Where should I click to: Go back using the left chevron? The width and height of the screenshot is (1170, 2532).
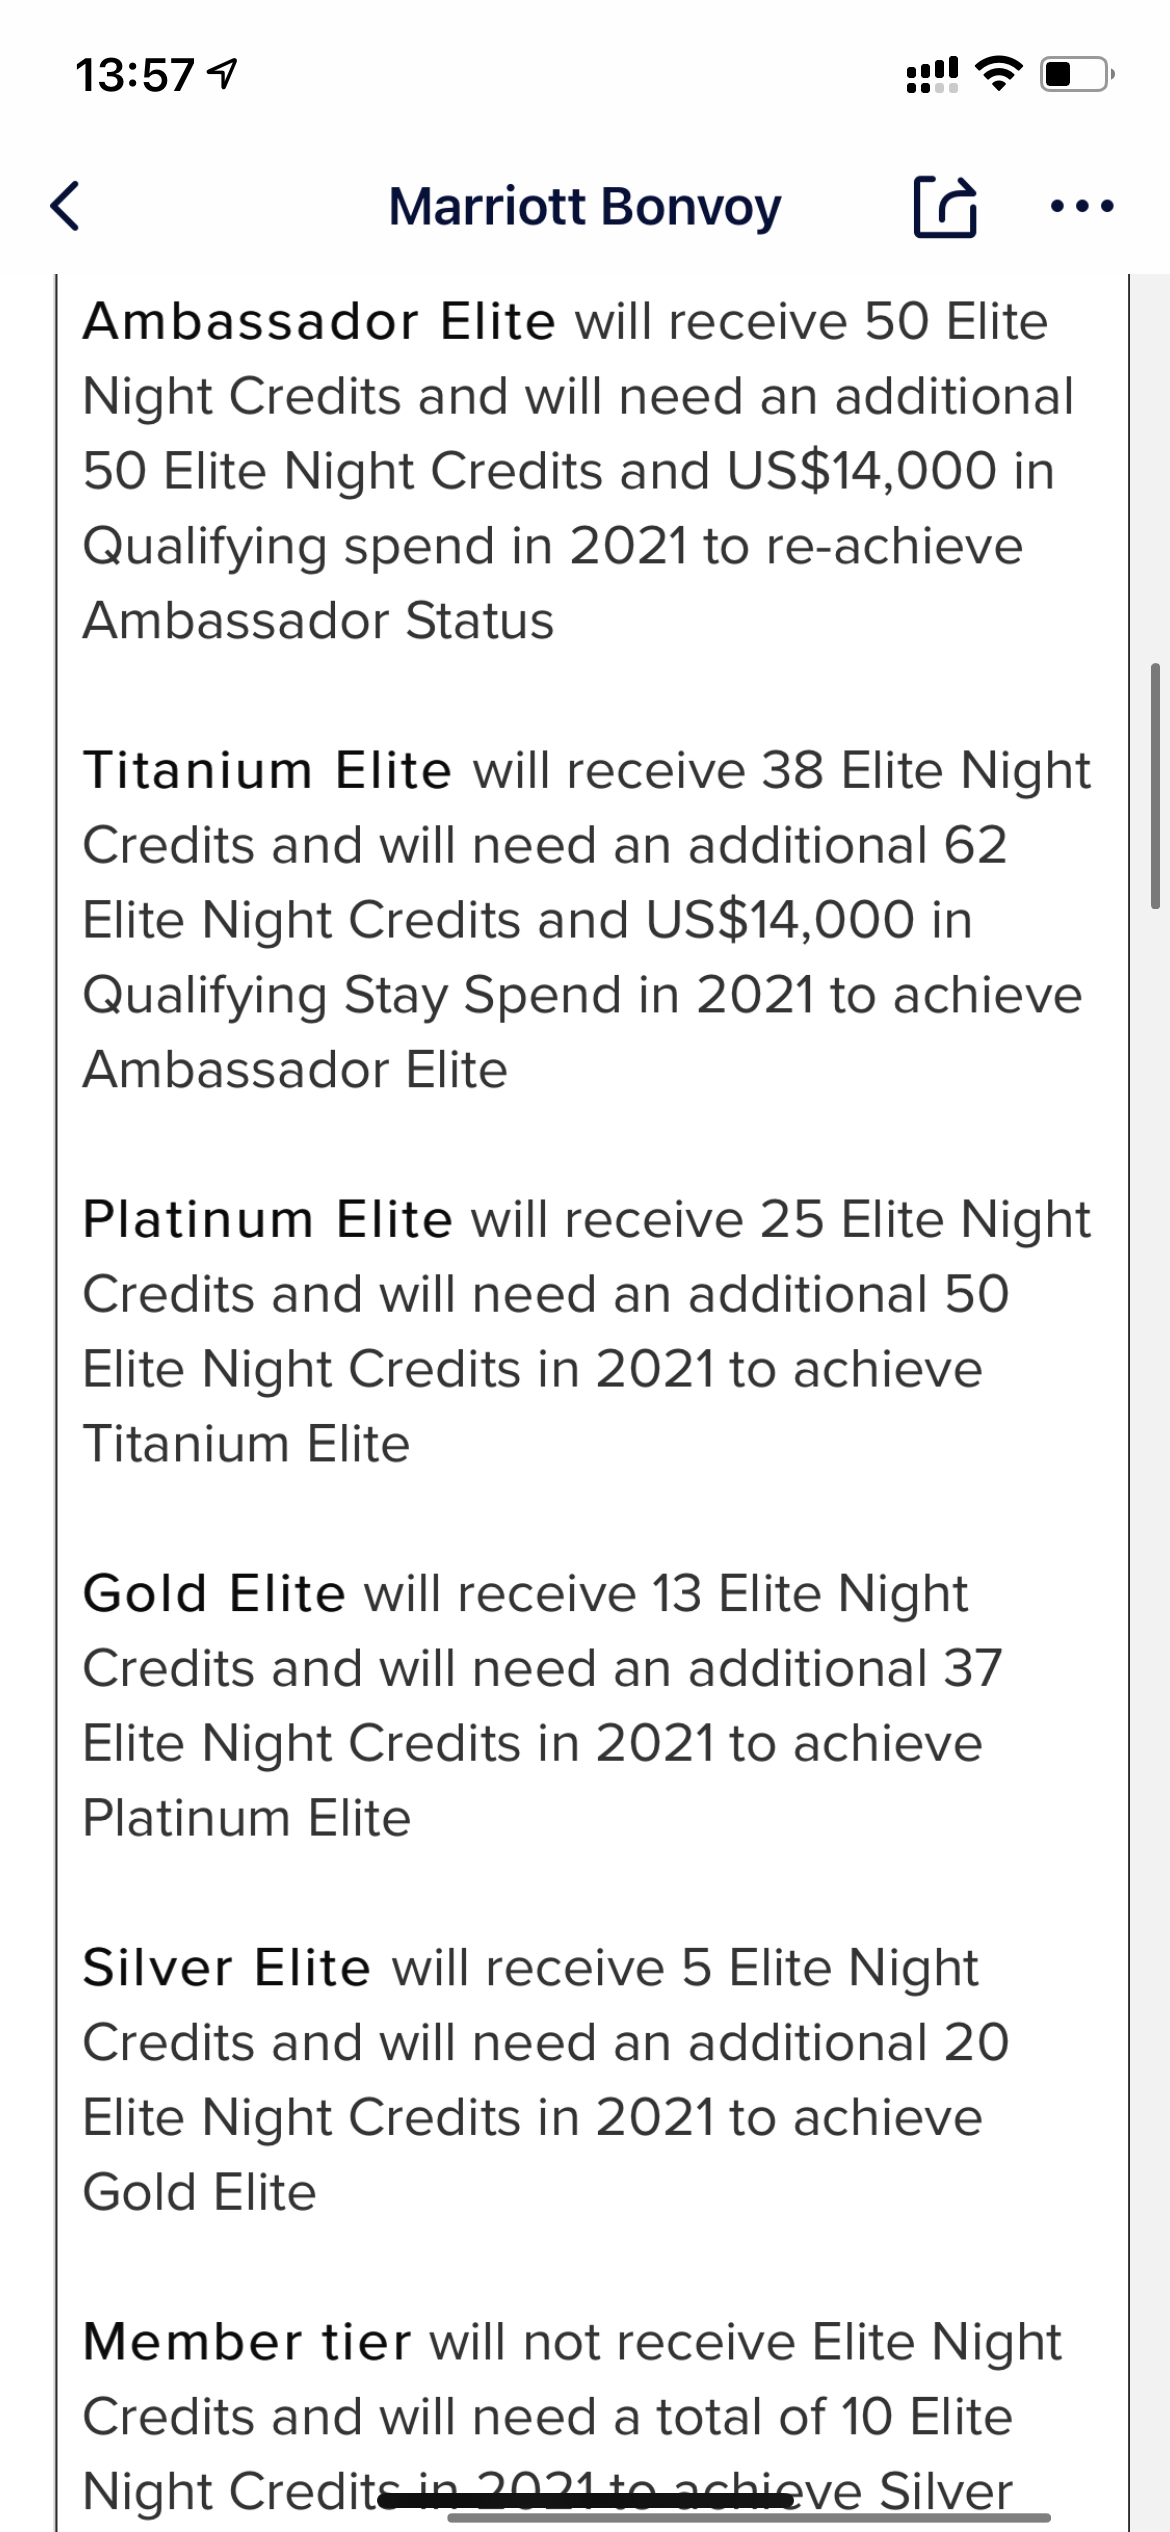(65, 207)
